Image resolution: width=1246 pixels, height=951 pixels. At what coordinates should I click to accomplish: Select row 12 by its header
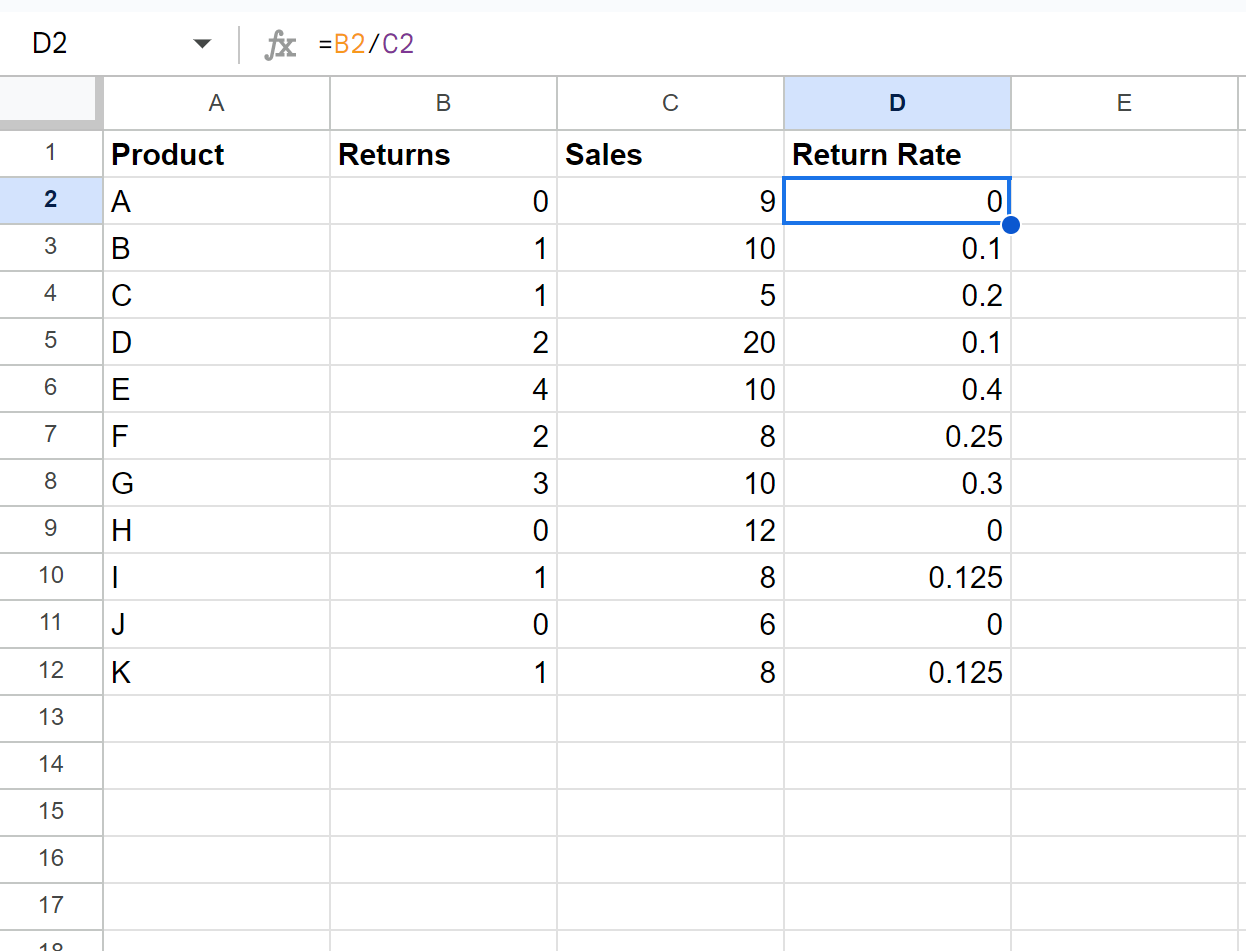(51, 671)
